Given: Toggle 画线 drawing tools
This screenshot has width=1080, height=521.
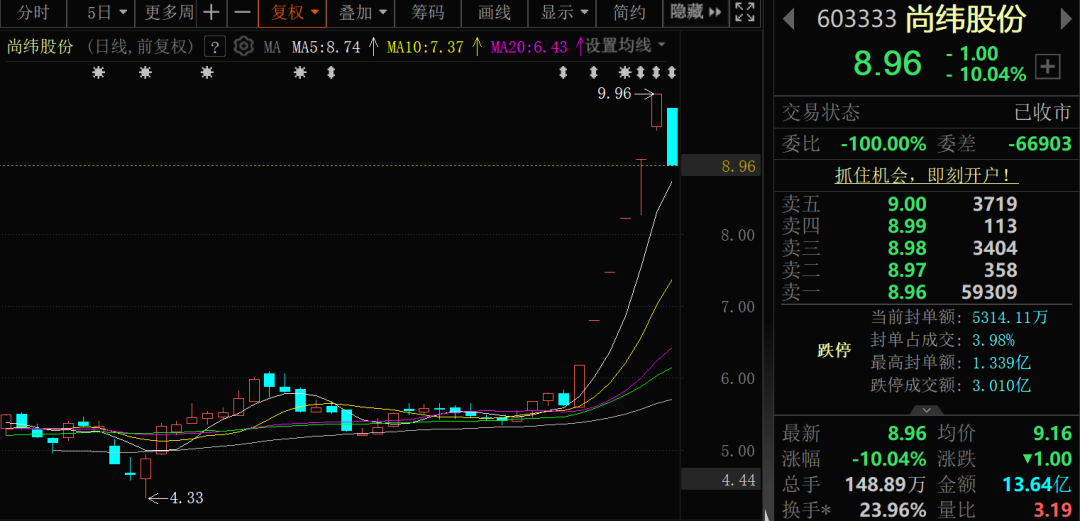Looking at the screenshot, I should tap(495, 12).
